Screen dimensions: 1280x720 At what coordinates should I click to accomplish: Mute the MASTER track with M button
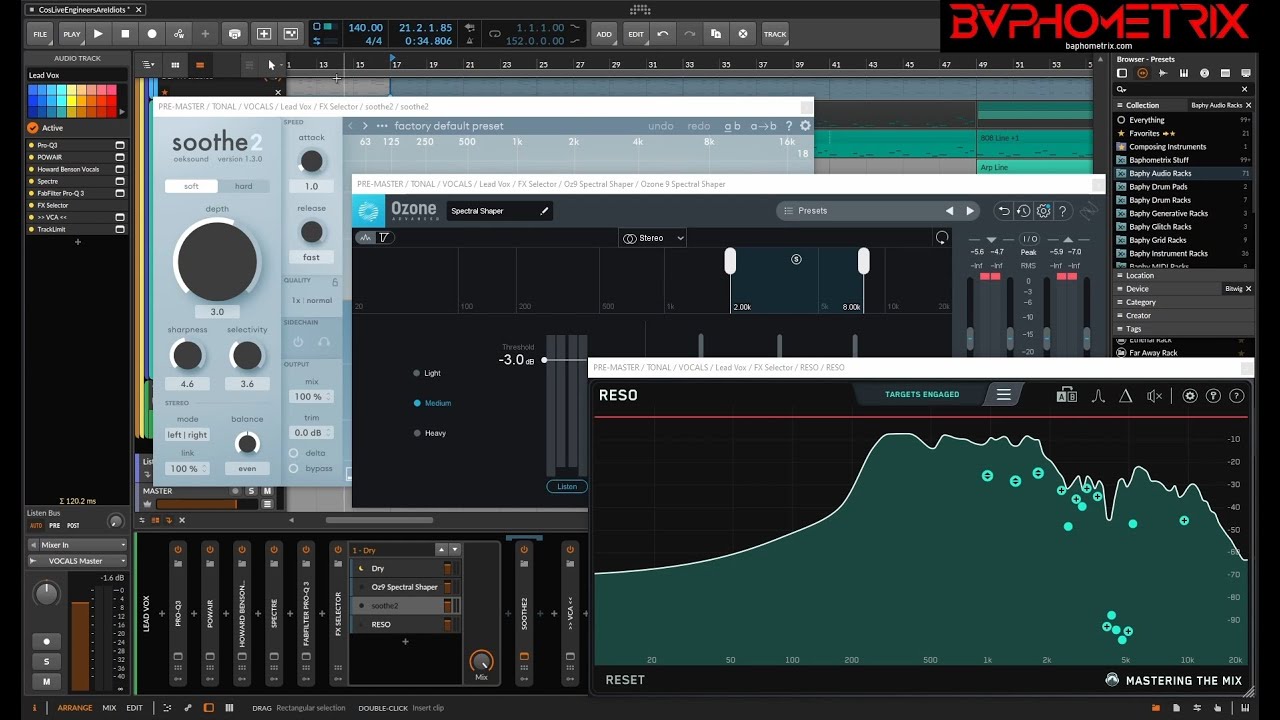point(267,491)
